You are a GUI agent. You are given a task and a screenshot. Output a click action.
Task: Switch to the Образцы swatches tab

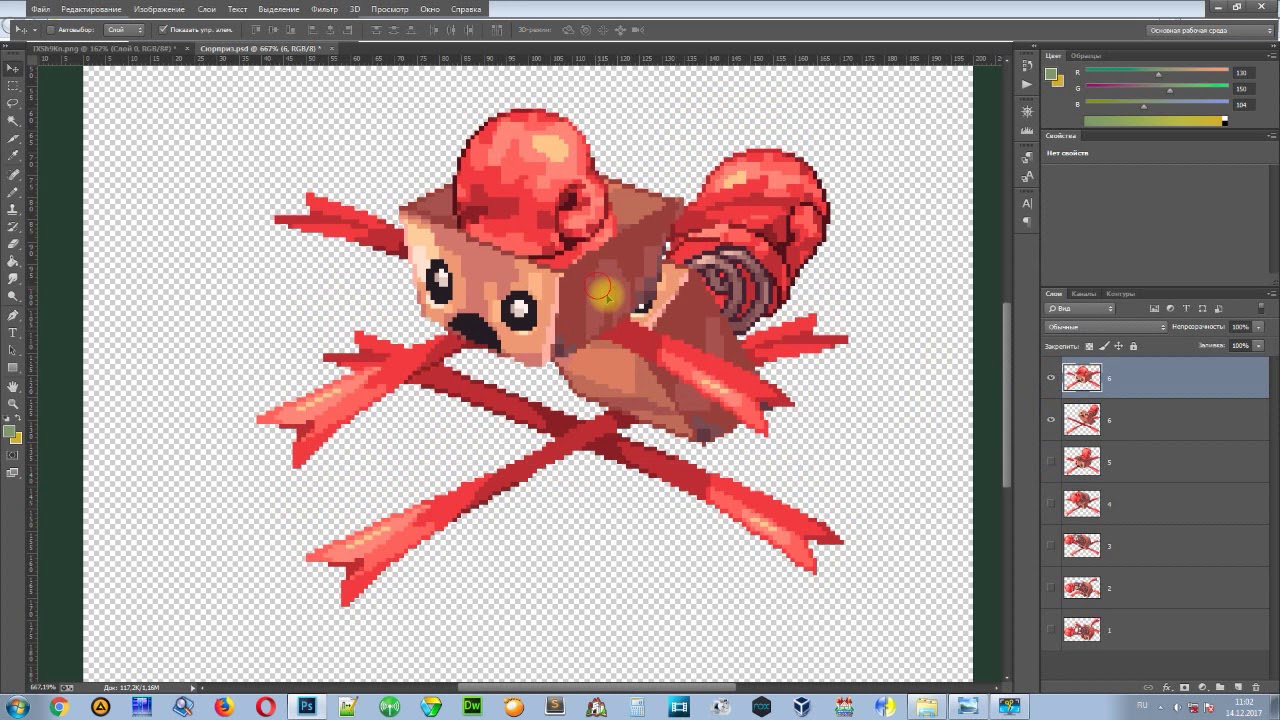(1085, 56)
